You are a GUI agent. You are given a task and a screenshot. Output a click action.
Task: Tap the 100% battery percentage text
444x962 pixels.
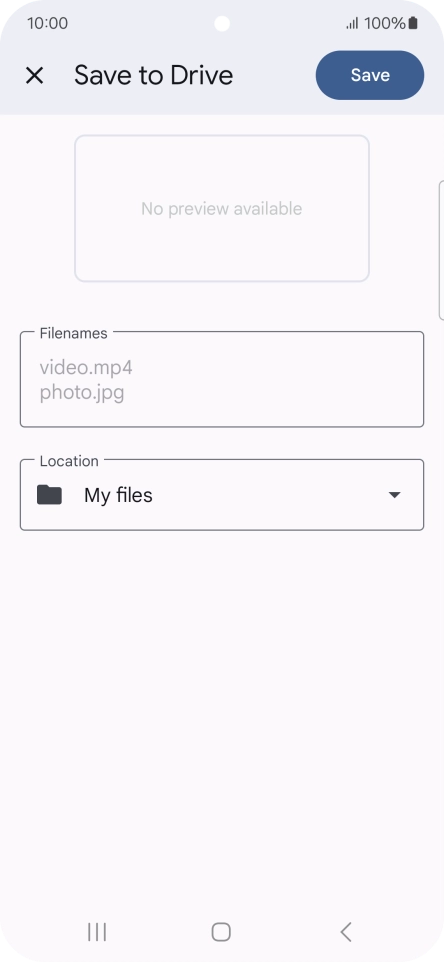click(x=385, y=23)
